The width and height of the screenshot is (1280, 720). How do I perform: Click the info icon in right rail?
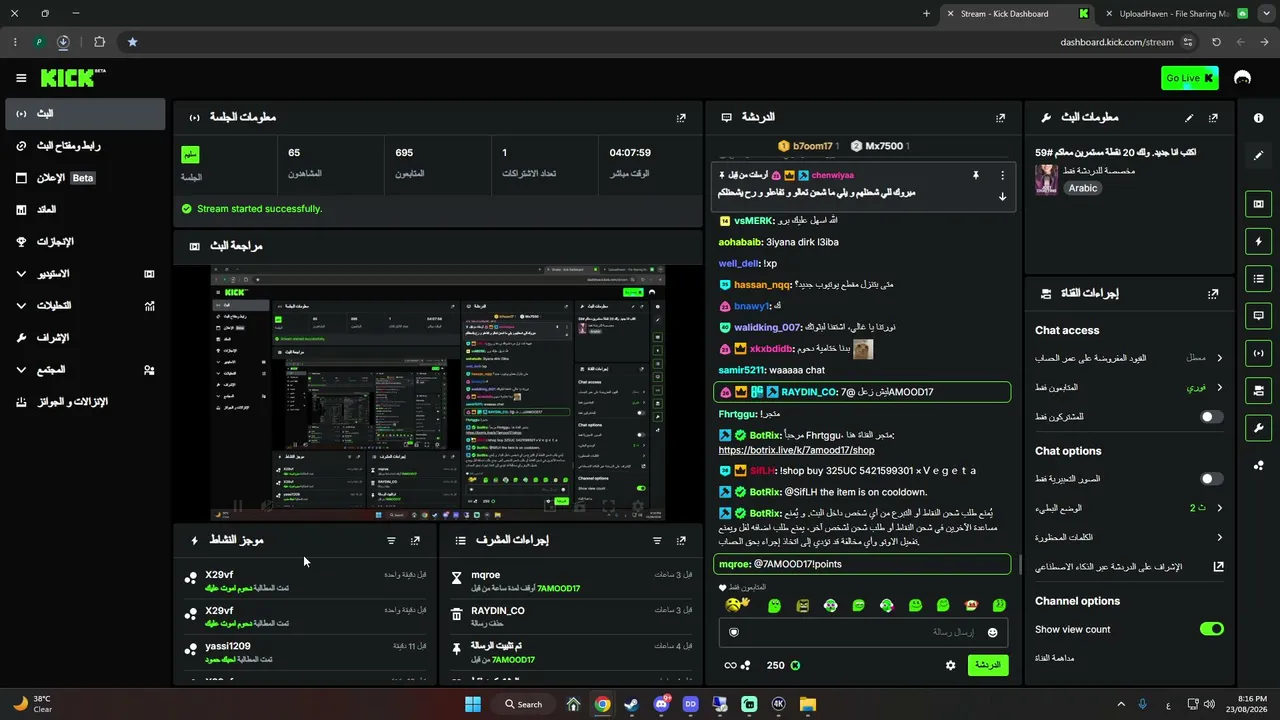1258,118
